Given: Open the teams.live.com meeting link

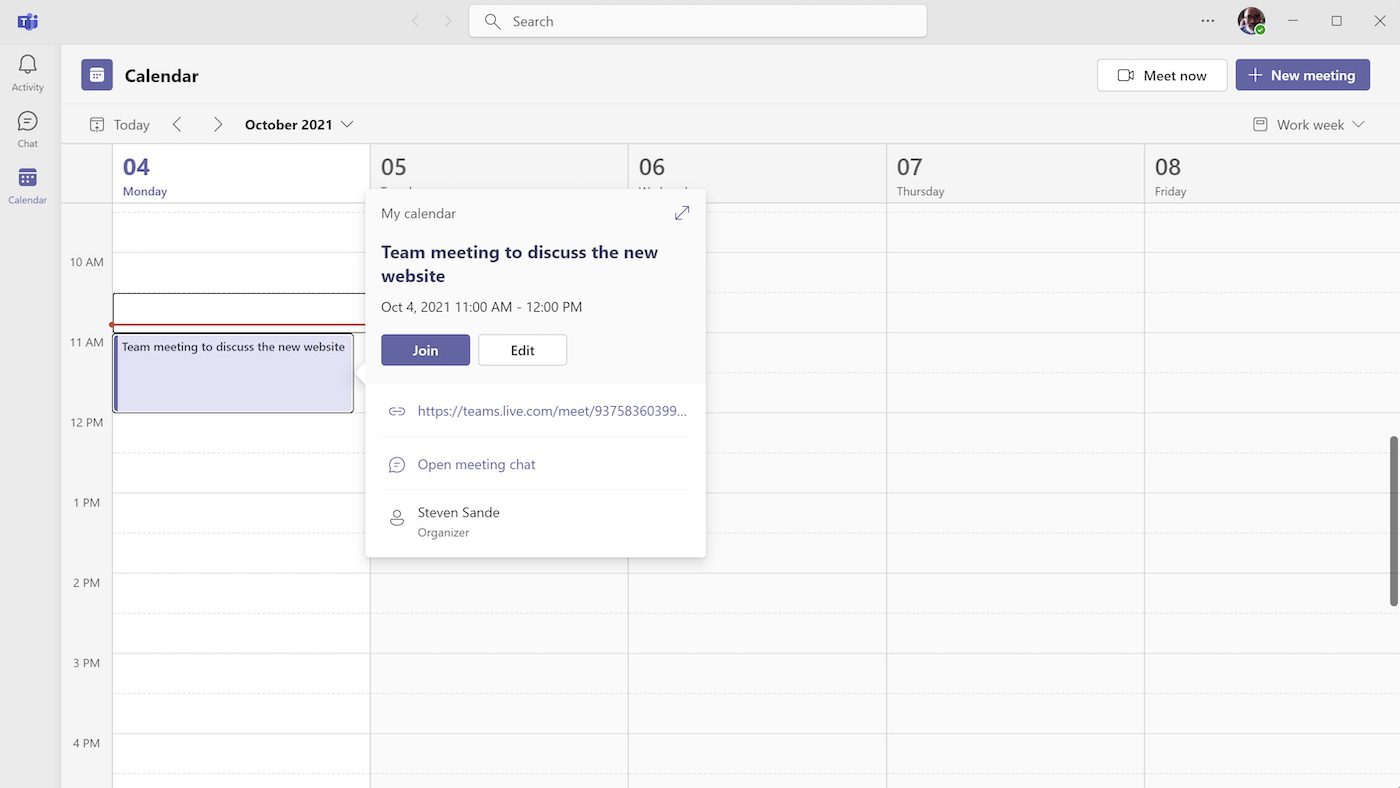Looking at the screenshot, I should 552,411.
